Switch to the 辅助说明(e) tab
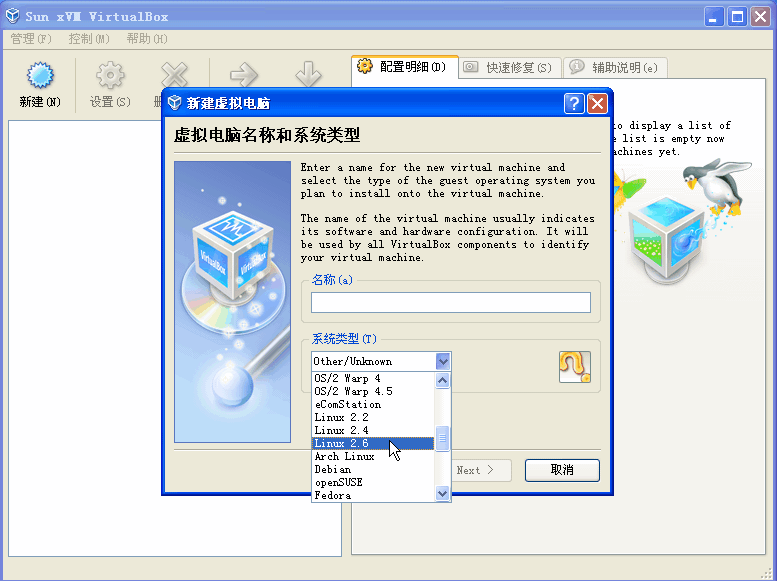Viewport: 777px width, 581px height. [x=615, y=67]
